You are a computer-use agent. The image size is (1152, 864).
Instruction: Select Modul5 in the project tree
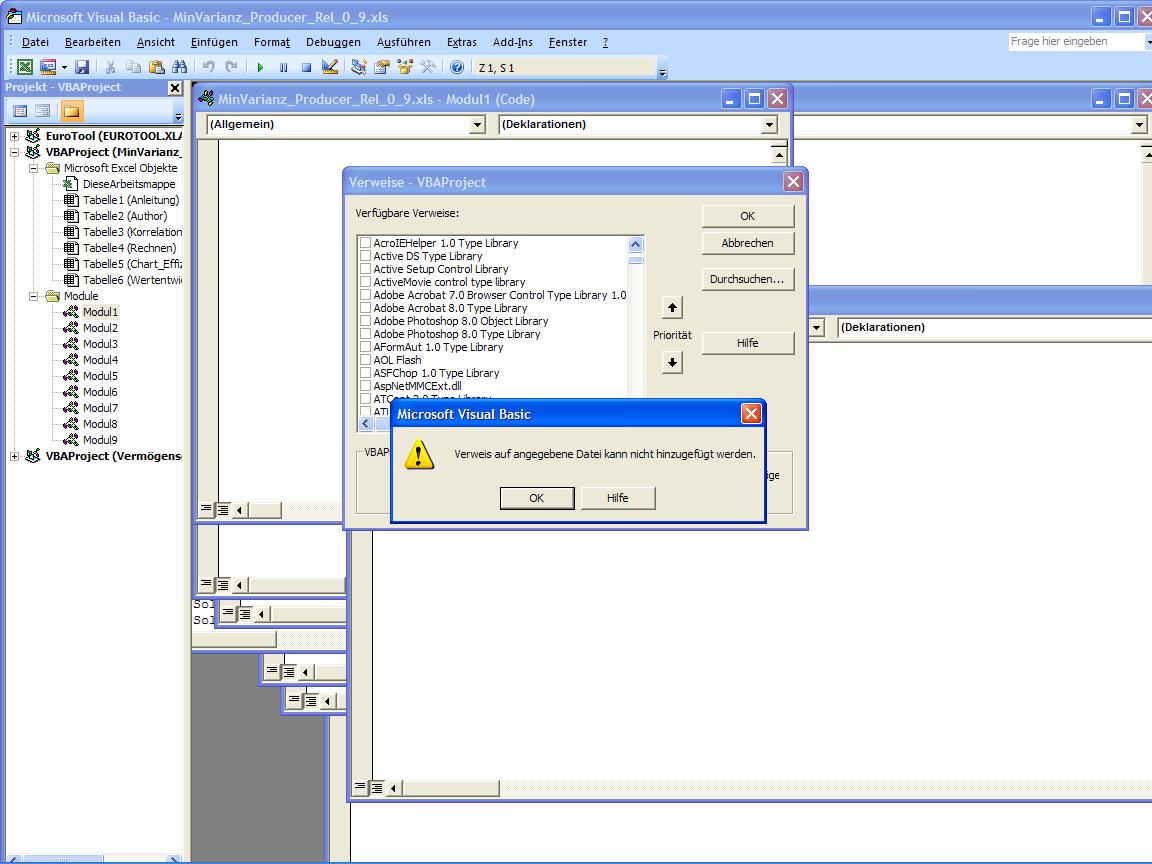[100, 376]
